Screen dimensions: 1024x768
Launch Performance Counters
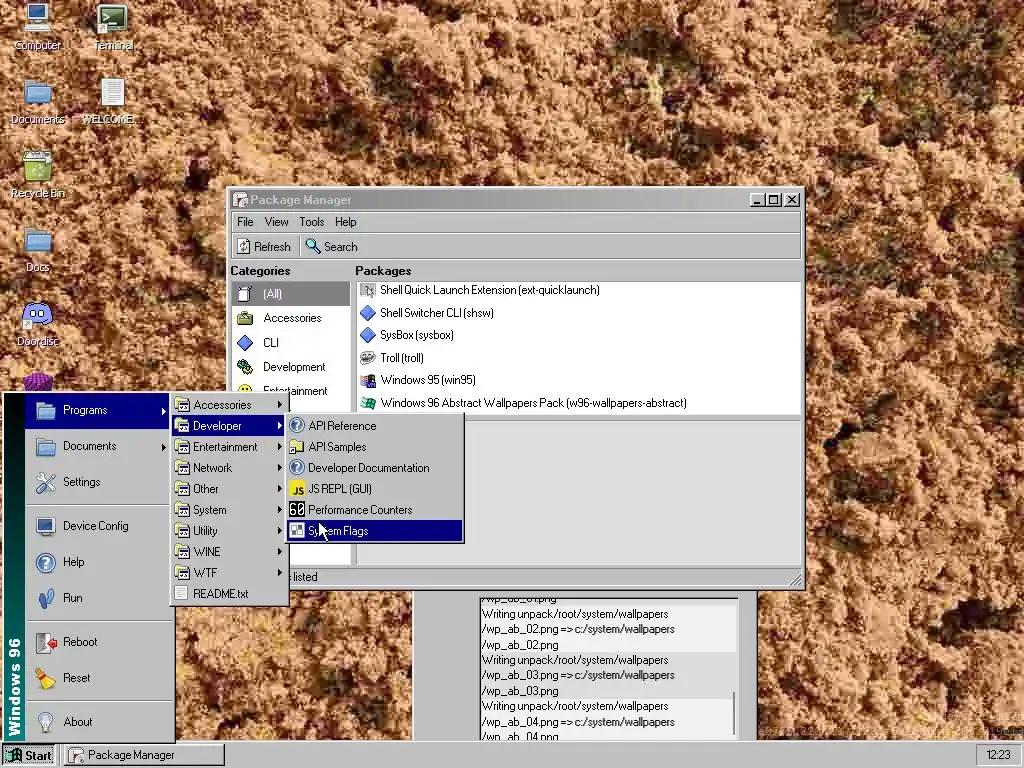click(x=375, y=509)
